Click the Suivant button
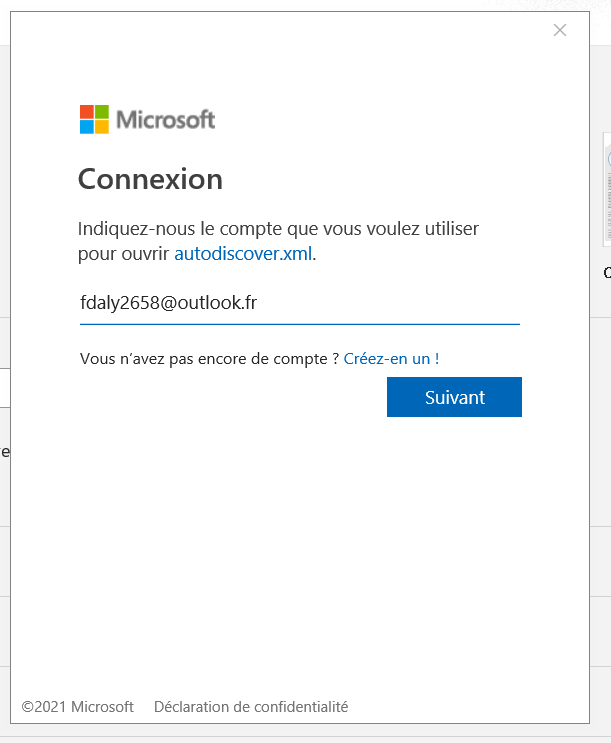Image resolution: width=611 pixels, height=743 pixels. coord(454,397)
